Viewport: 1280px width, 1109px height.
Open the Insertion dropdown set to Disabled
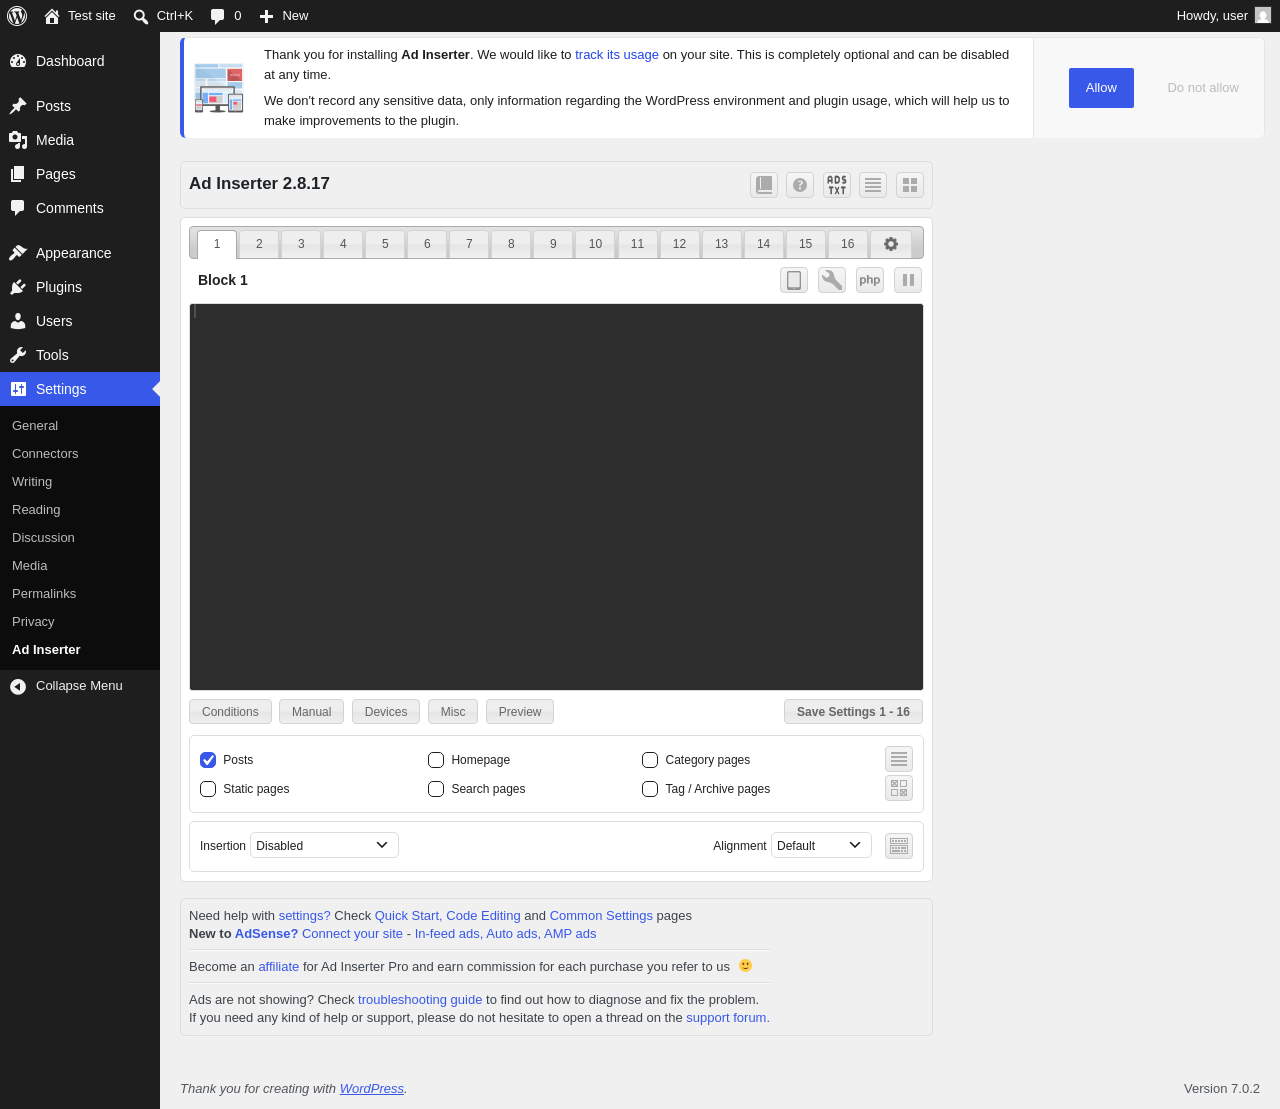coord(324,845)
